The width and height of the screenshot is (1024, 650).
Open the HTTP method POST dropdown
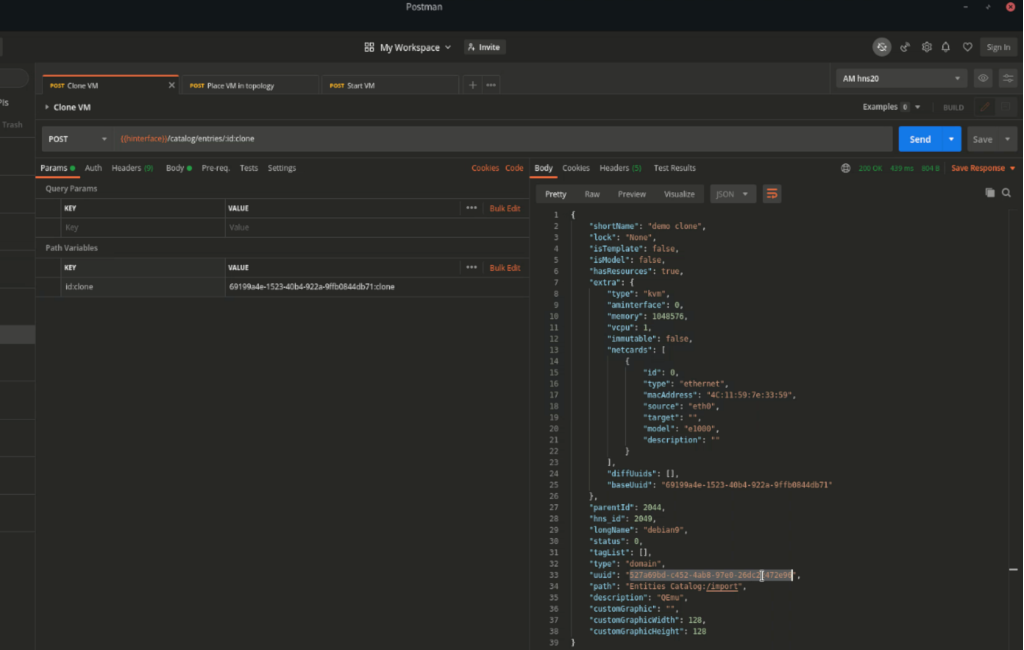click(77, 139)
